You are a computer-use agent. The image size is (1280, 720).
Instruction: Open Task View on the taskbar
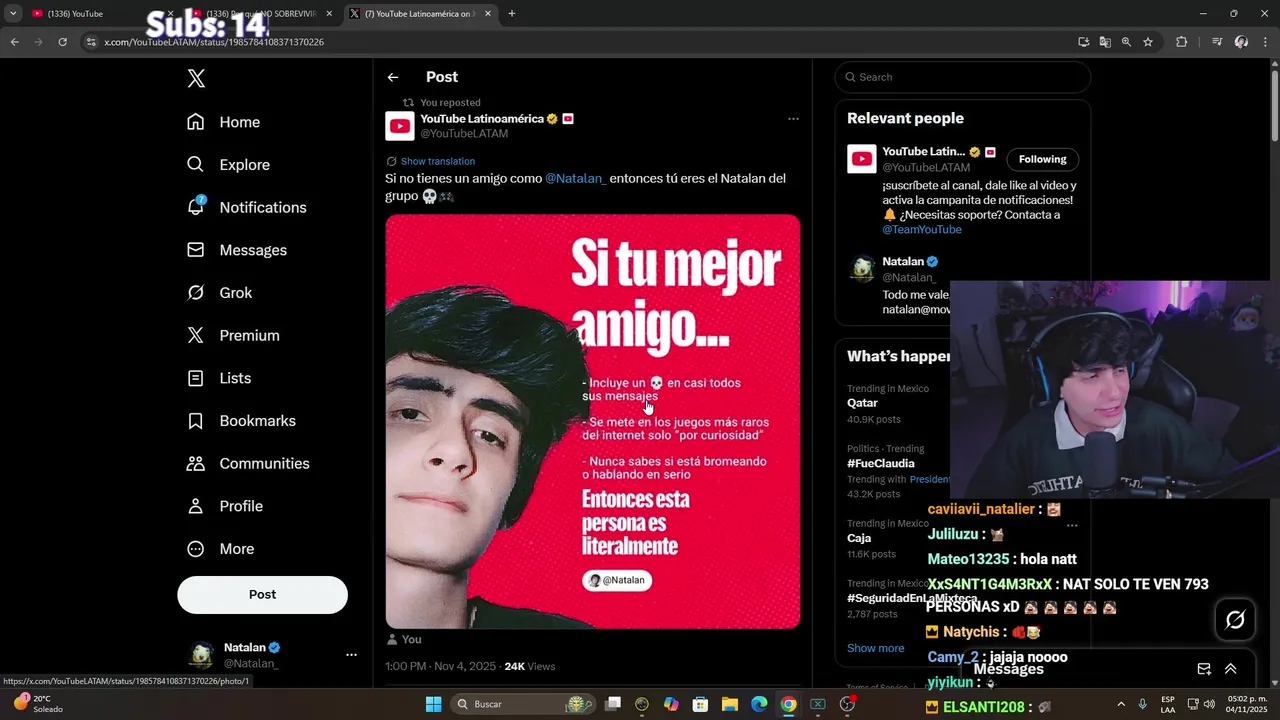[x=613, y=704]
